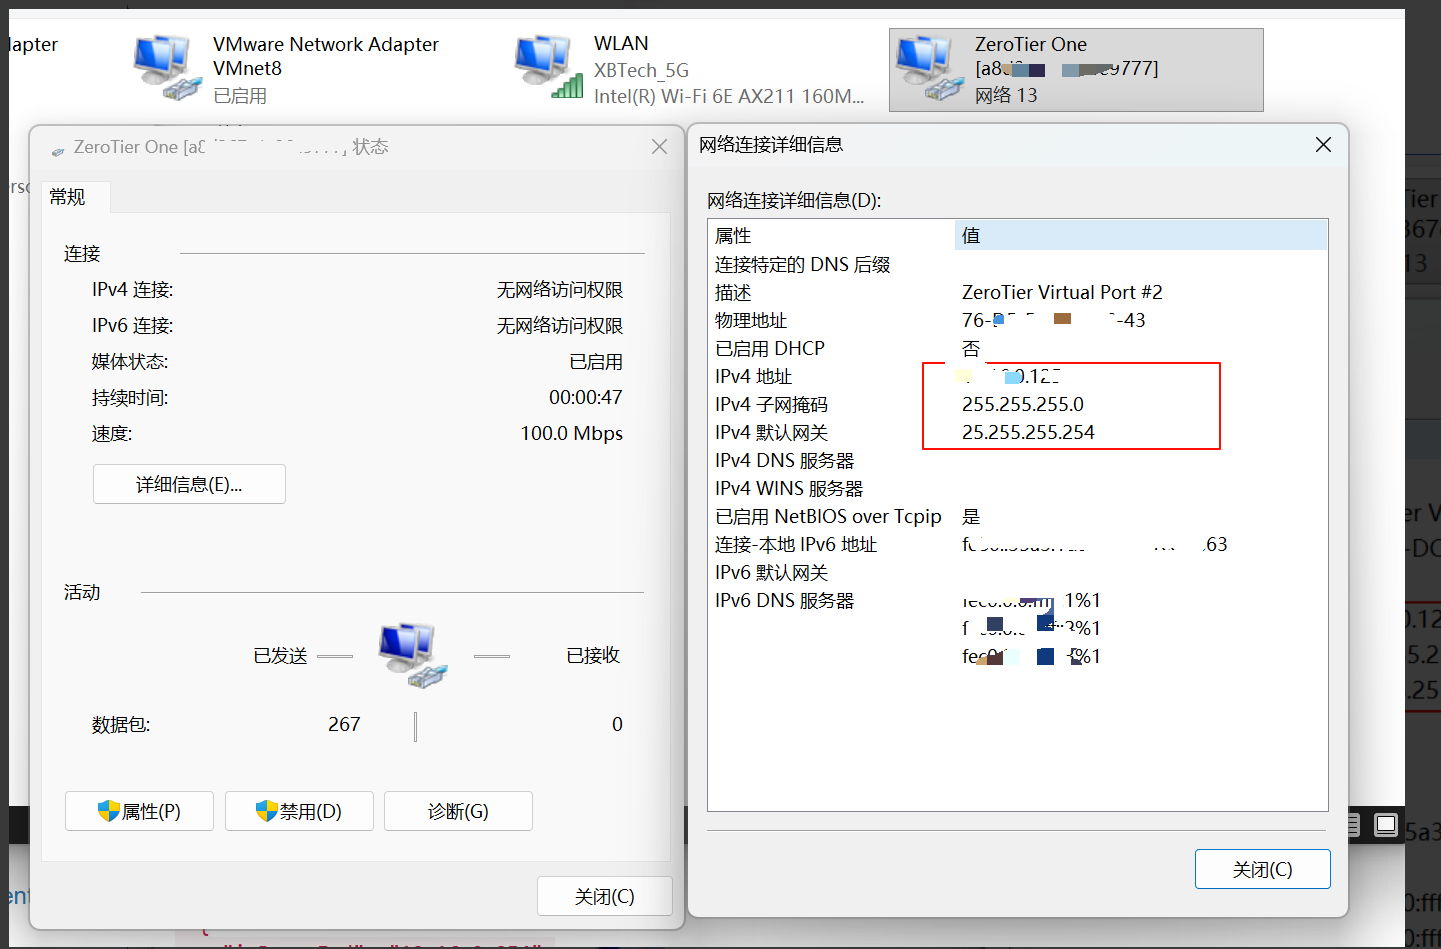Select the IPv4 地址 row
The image size is (1441, 949).
pos(1018,376)
